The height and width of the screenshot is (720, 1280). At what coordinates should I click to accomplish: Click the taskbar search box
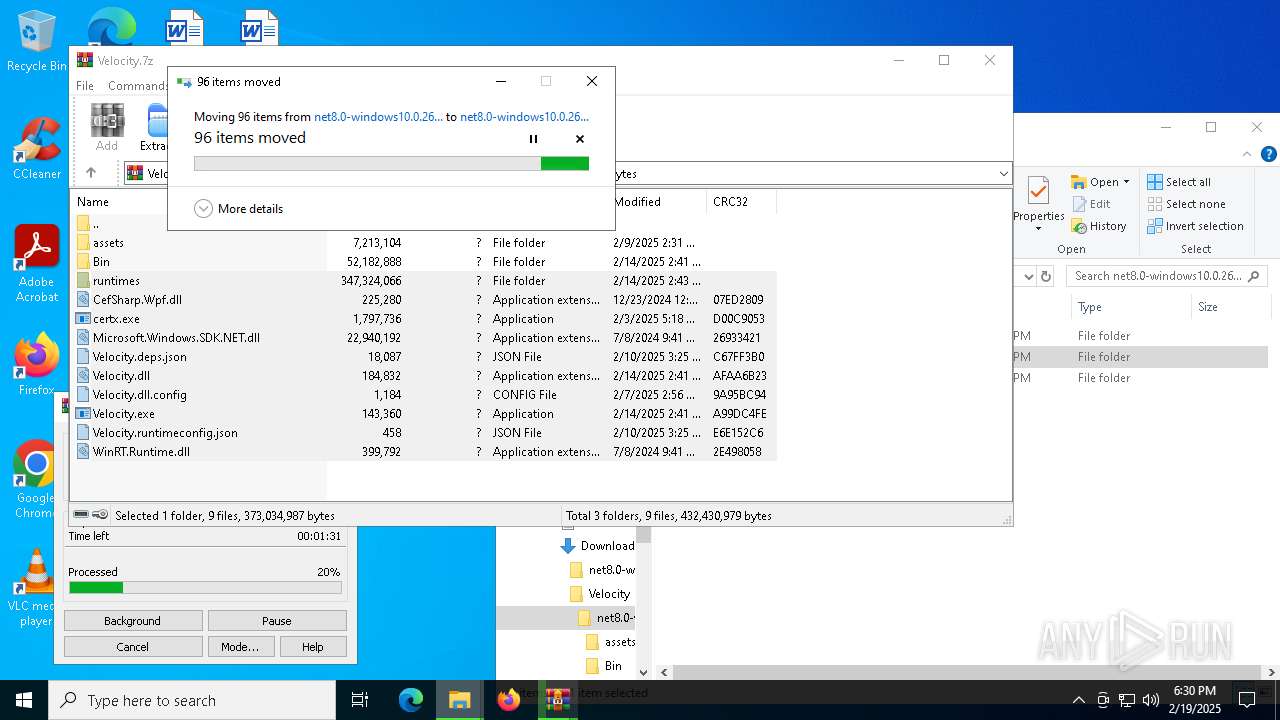192,700
